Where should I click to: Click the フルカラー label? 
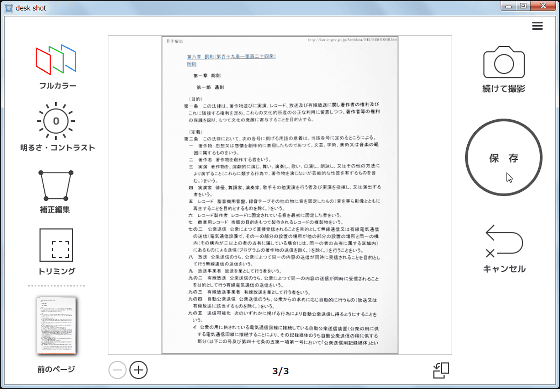pos(58,86)
